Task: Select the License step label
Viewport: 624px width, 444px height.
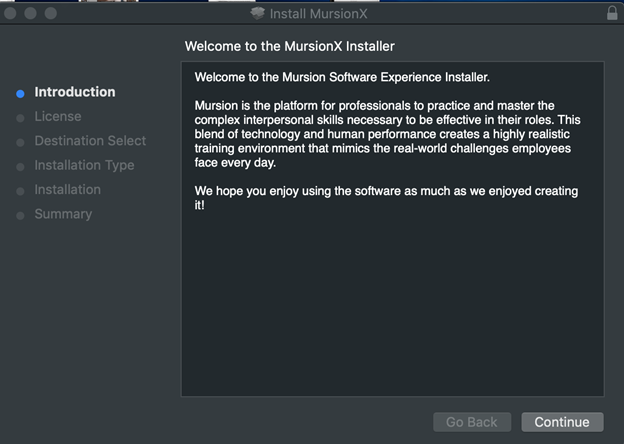Action: point(58,116)
